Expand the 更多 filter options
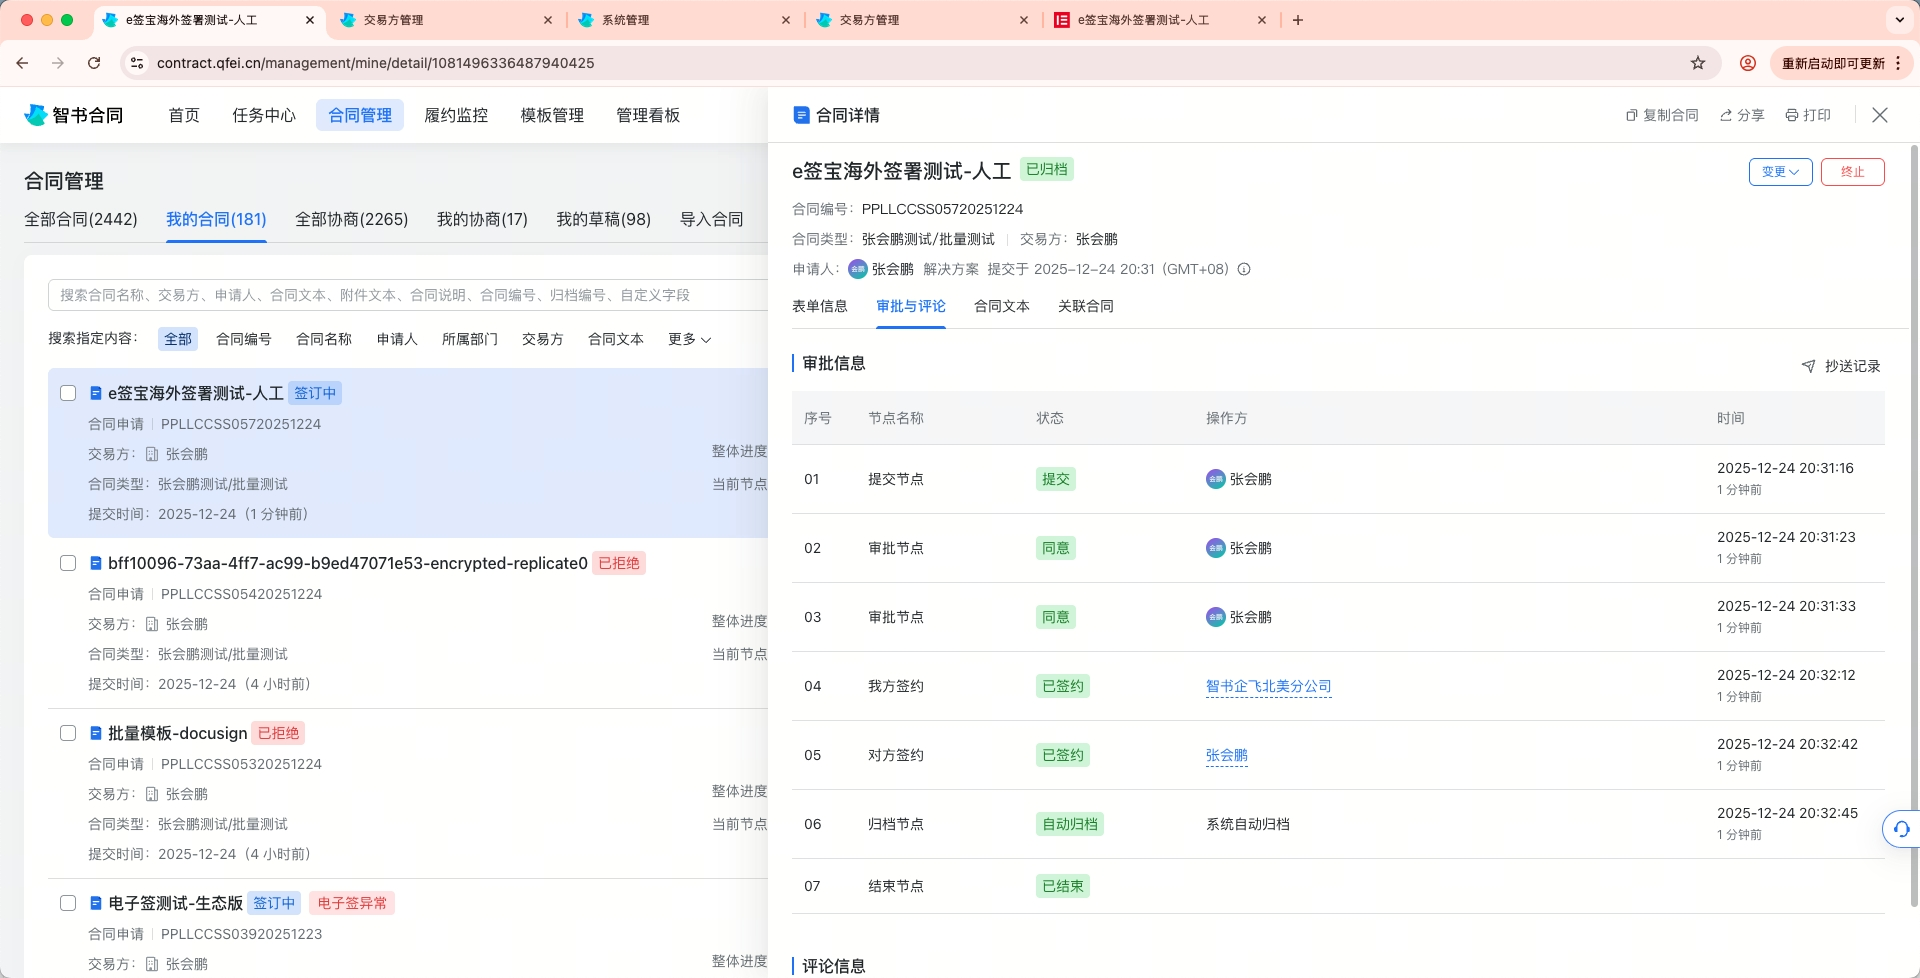This screenshot has width=1920, height=978. point(689,339)
